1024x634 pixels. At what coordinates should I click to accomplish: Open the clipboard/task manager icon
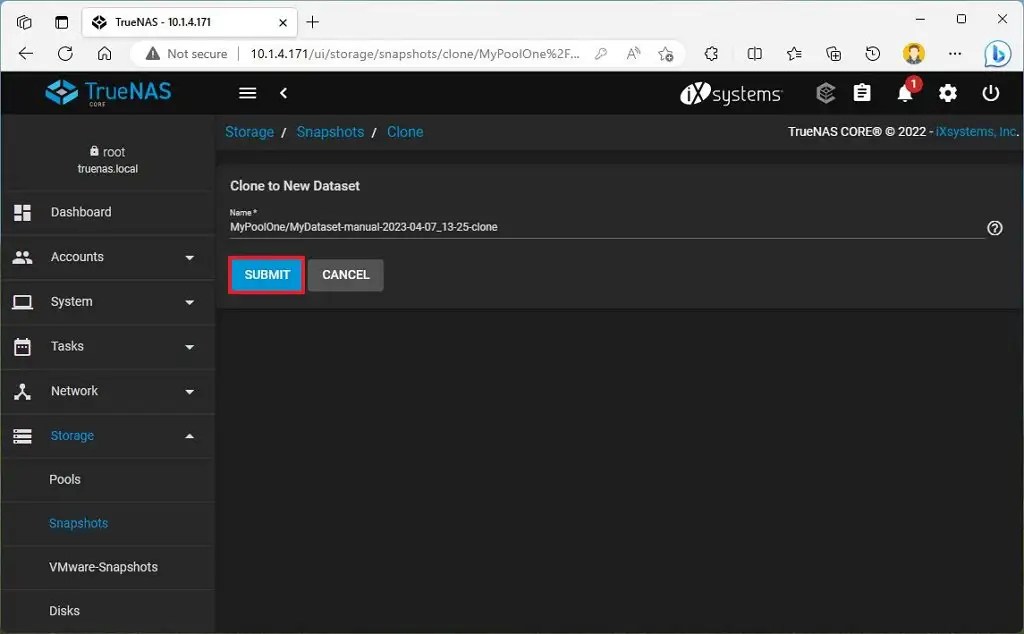(x=862, y=93)
